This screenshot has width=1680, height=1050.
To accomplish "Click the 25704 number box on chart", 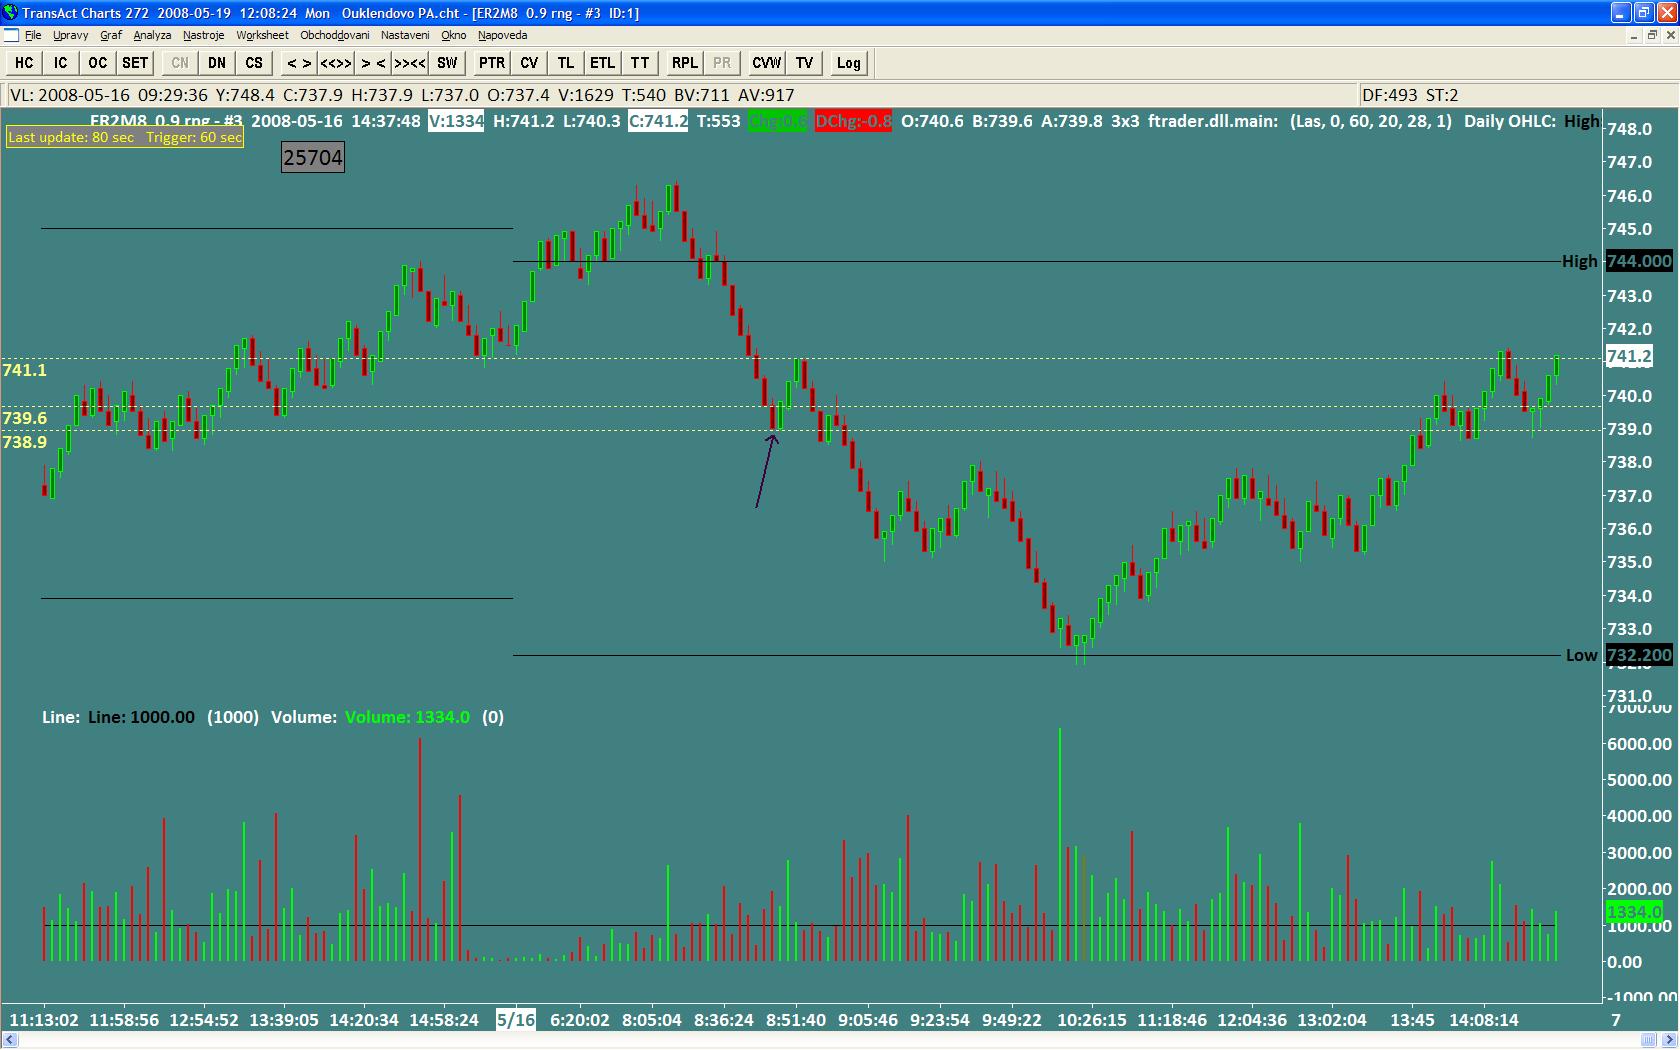I will coord(313,157).
